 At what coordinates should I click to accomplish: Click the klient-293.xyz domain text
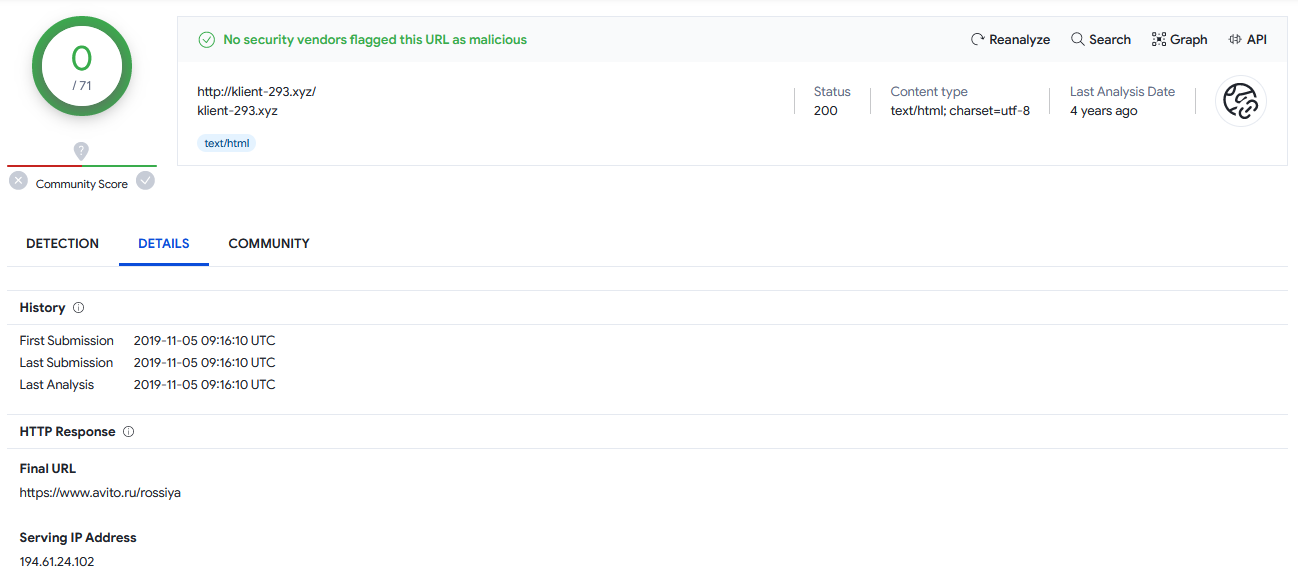coord(237,111)
